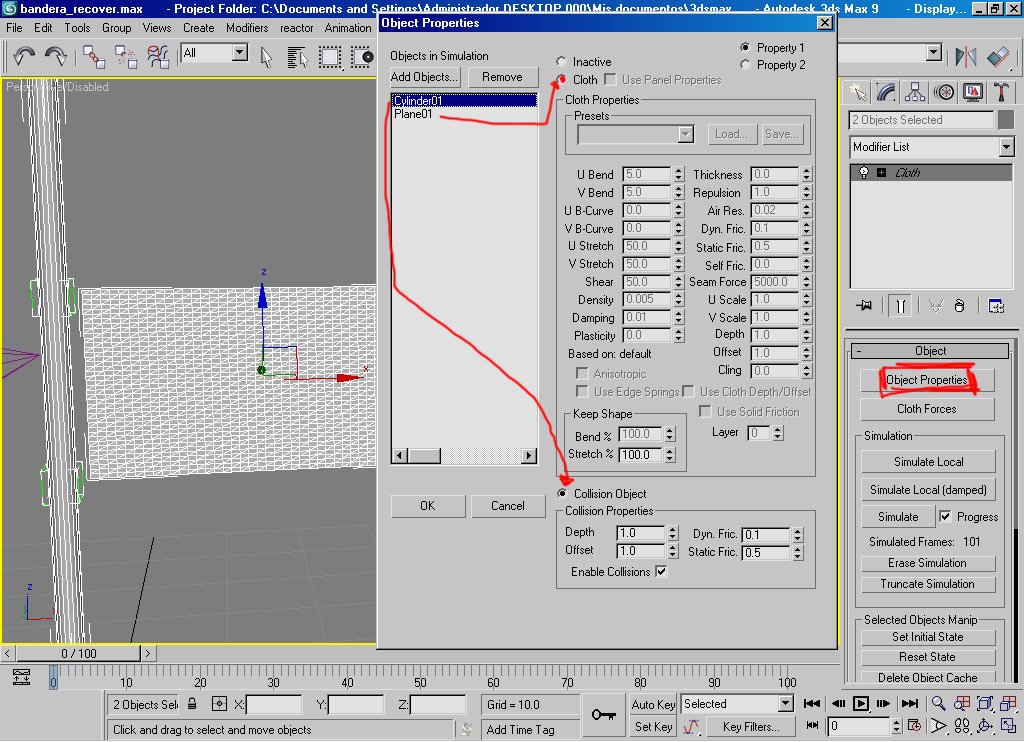Click the Zoom magnifier viewport control

click(938, 703)
